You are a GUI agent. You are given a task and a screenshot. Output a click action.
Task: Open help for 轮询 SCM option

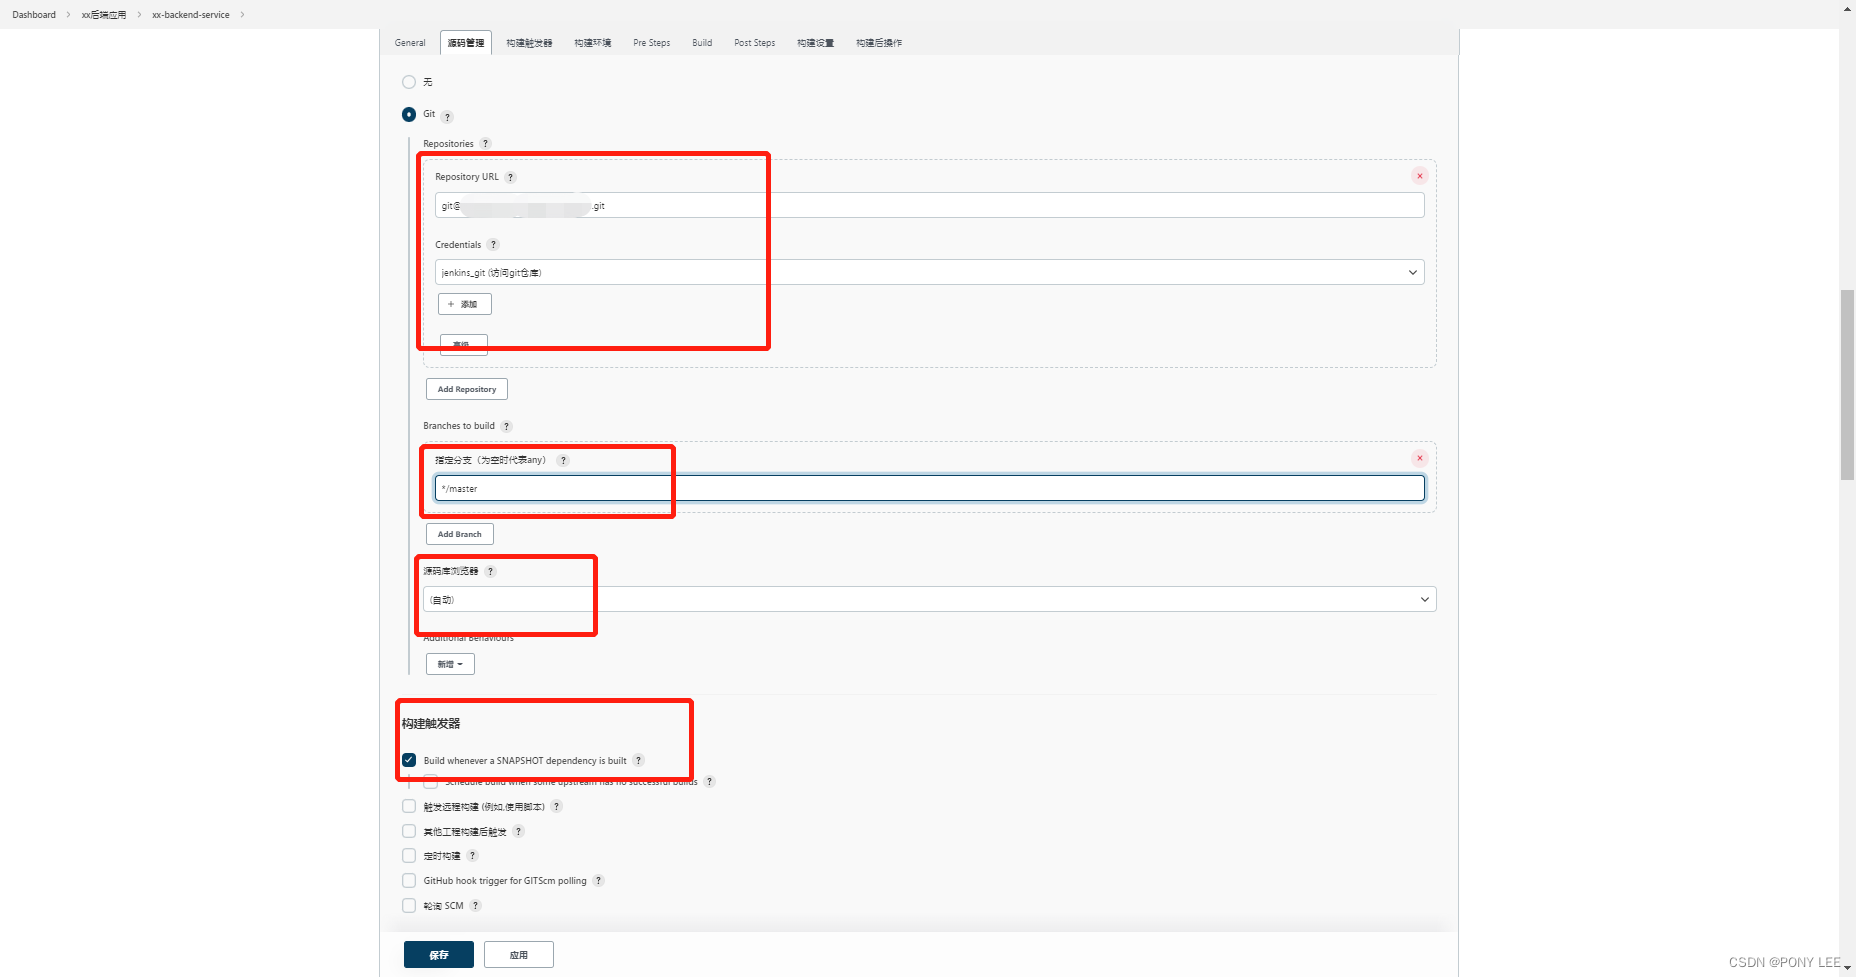pyautogui.click(x=476, y=906)
